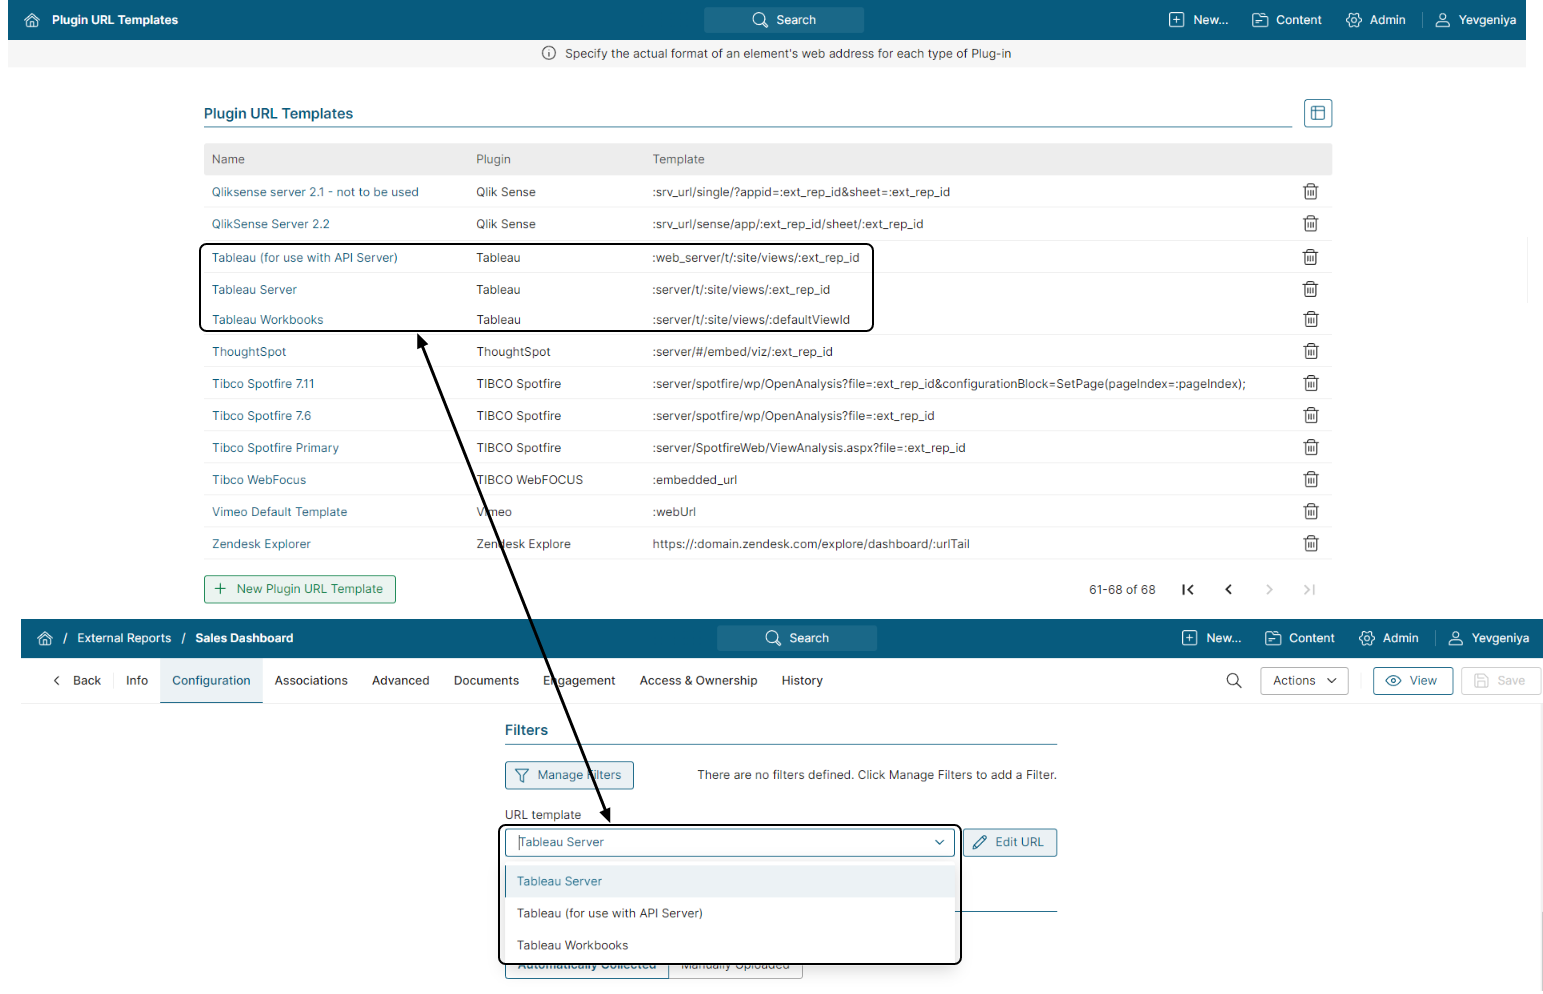
Task: Select the Configuration tab
Action: (211, 681)
